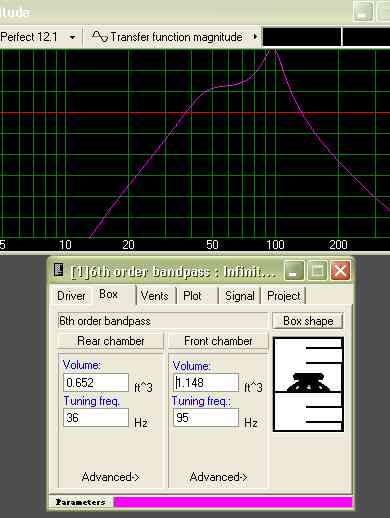390x518 pixels.
Task: Click the magenta Parameters color bar
Action: 233,502
